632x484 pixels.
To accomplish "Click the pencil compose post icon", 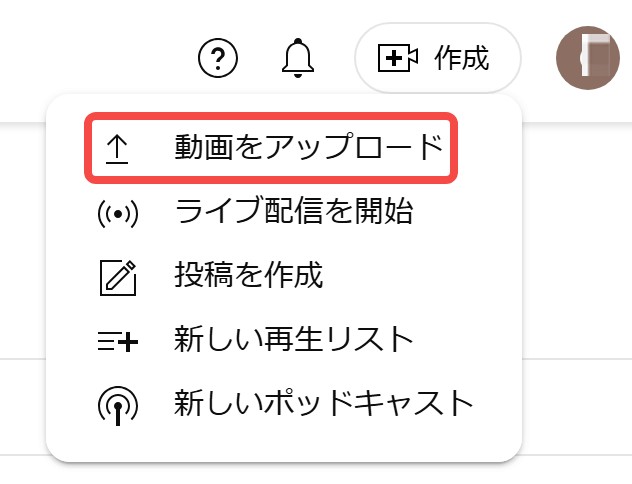I will coord(118,276).
